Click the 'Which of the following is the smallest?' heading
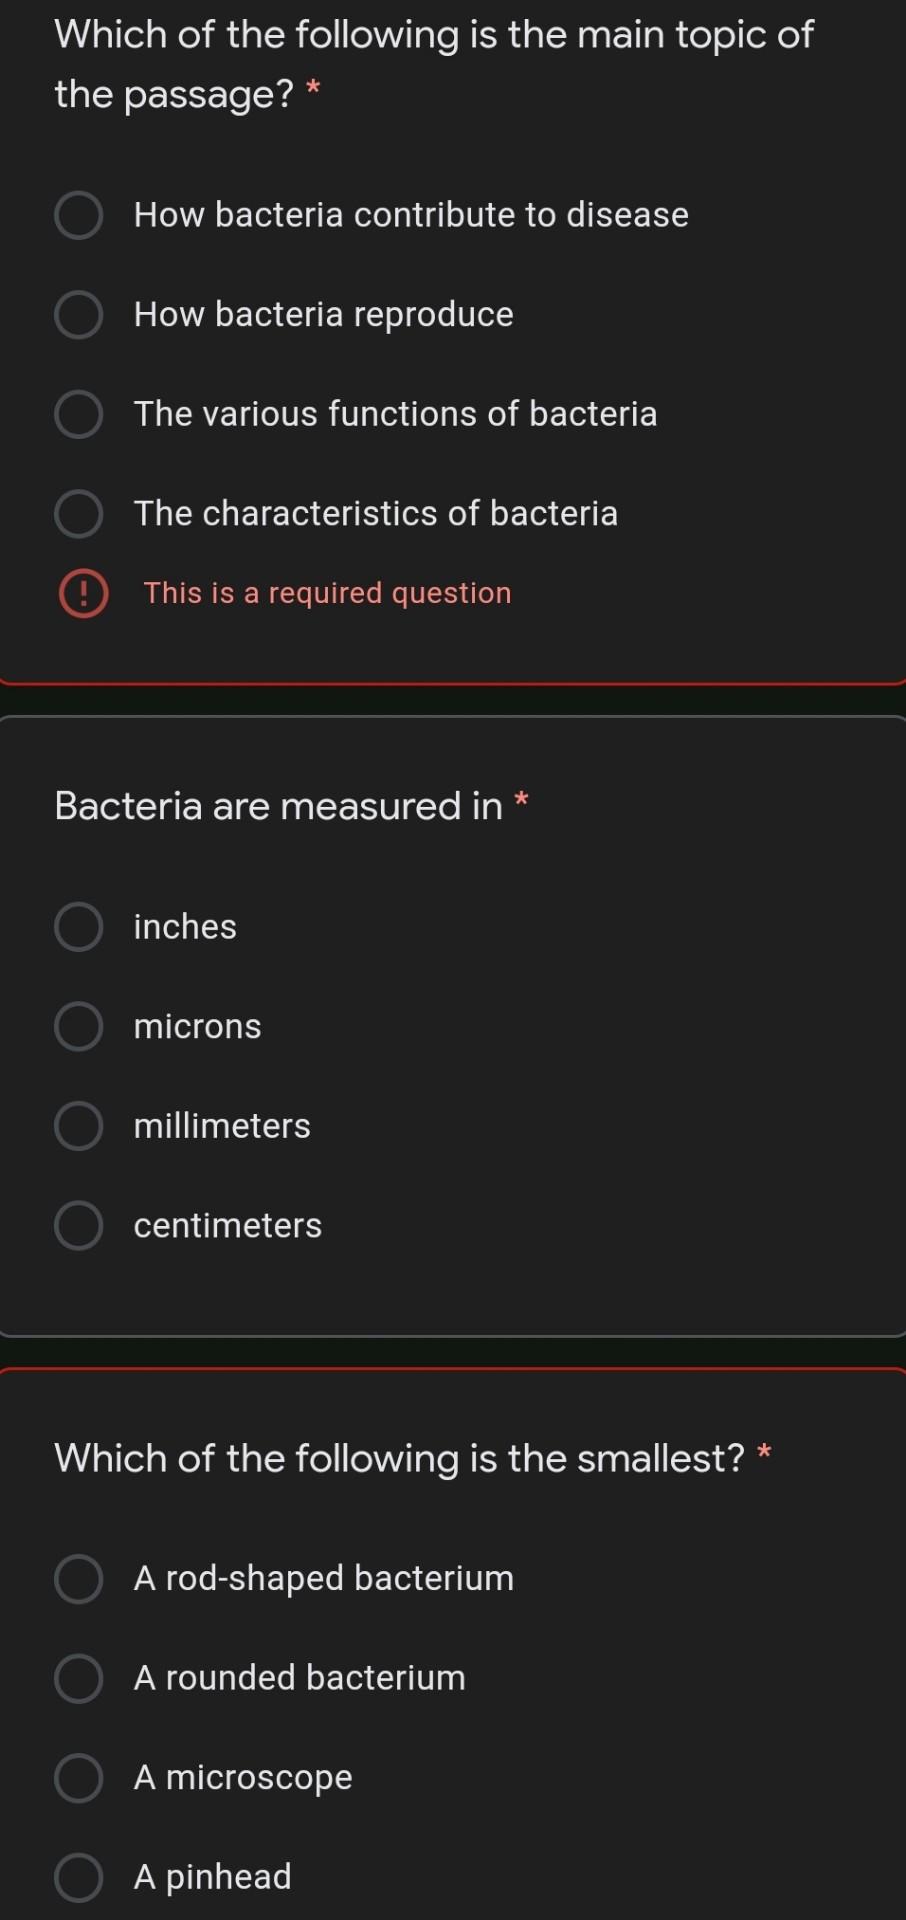 [400, 1458]
